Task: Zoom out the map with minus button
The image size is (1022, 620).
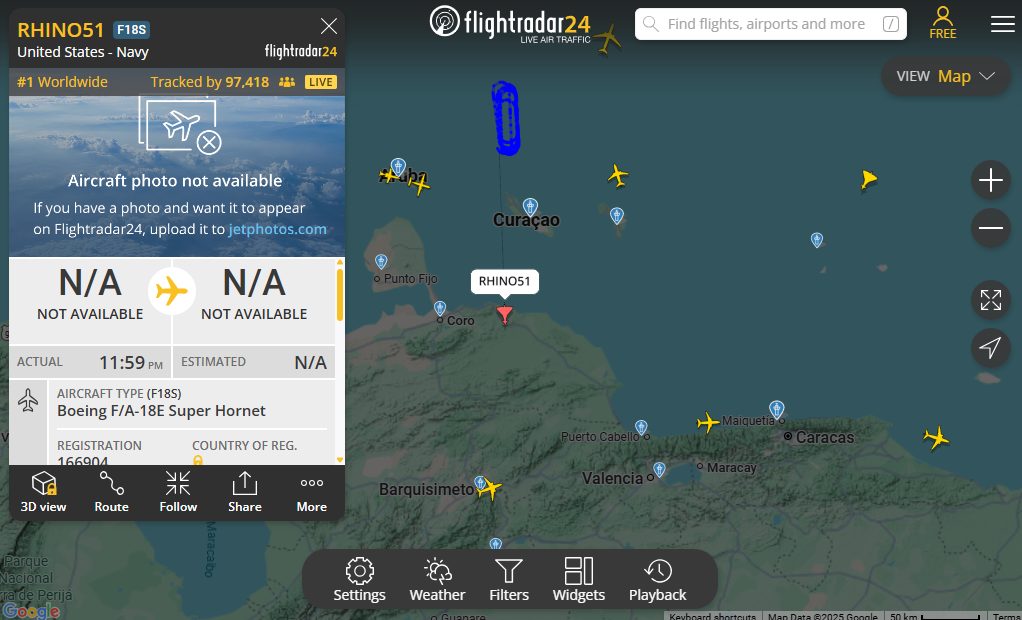Action: (x=991, y=228)
